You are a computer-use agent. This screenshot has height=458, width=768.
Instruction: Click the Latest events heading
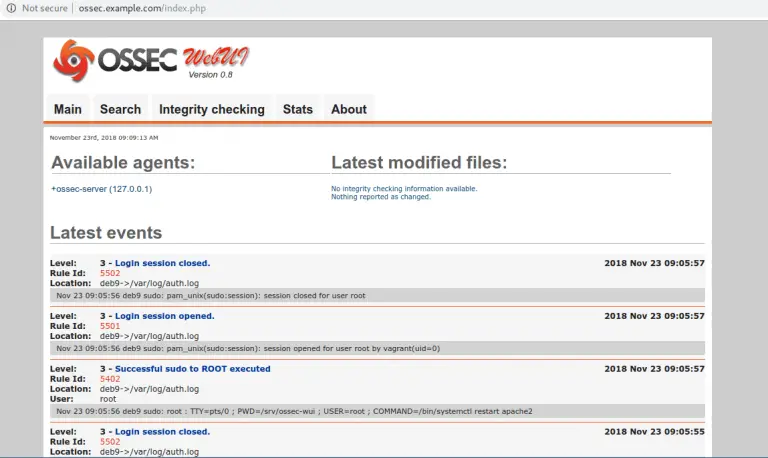click(x=106, y=233)
